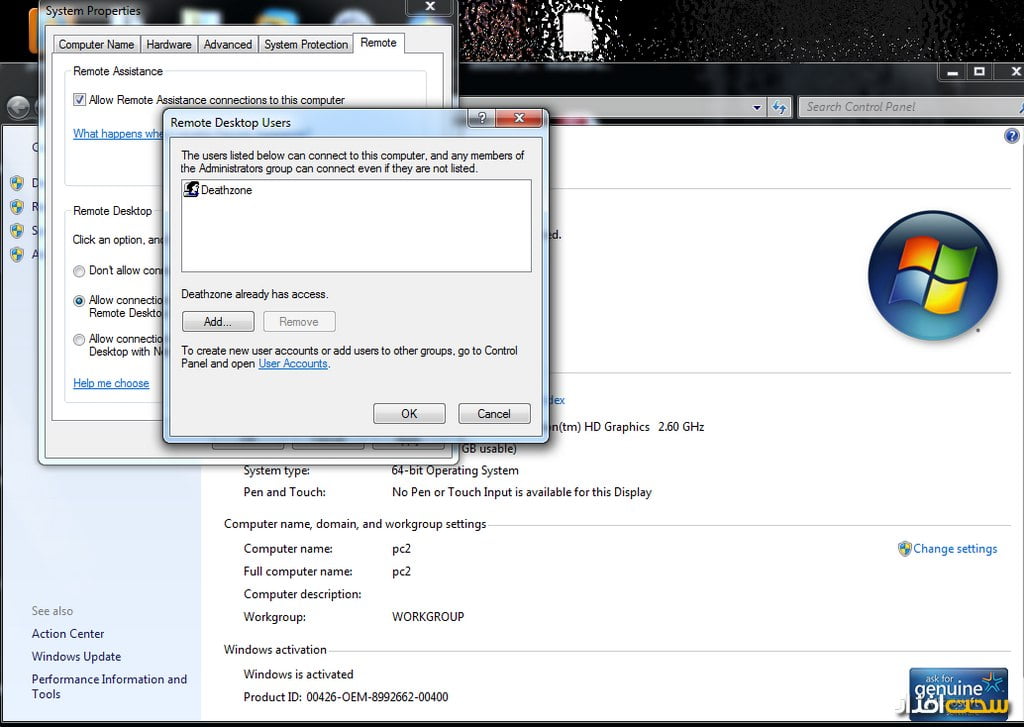This screenshot has width=1024, height=727.
Task: Click the blue help icon in Control Panel
Action: (x=1011, y=136)
